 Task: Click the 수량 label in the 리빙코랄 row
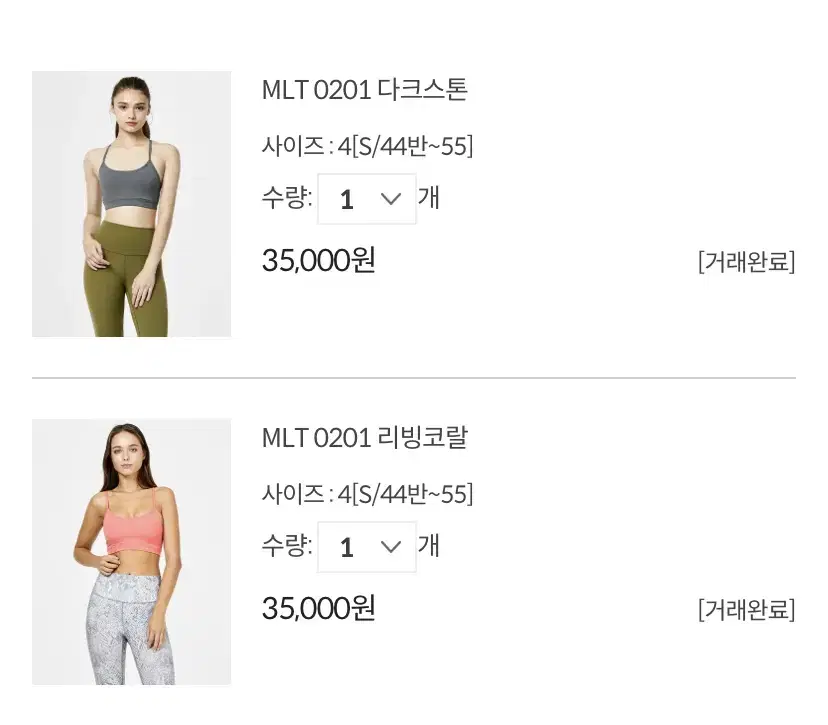[x=287, y=546]
